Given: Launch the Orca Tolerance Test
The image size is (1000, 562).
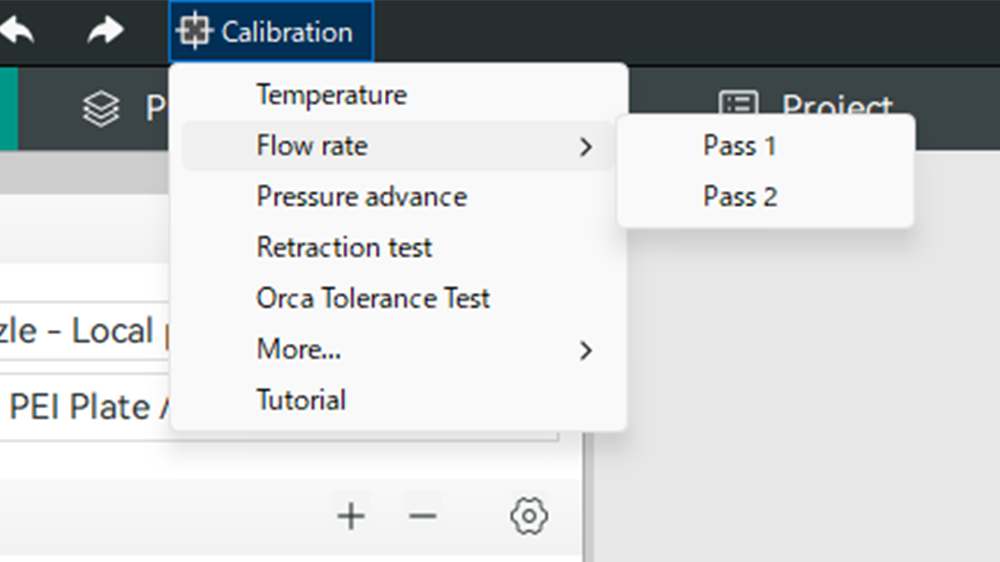Looking at the screenshot, I should coord(373,299).
